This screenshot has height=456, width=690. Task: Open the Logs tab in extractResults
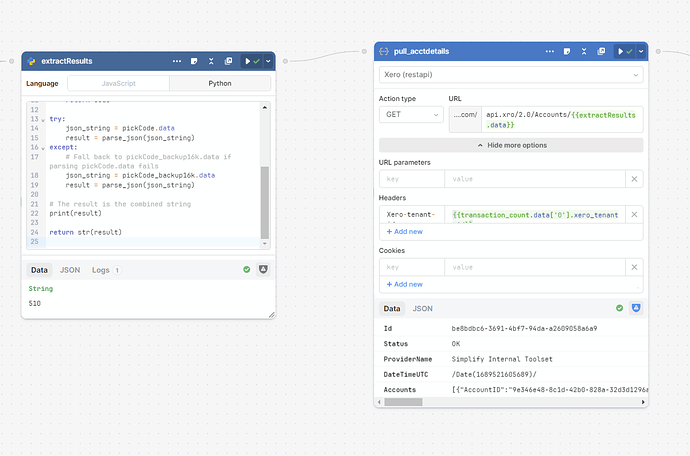[x=106, y=270]
